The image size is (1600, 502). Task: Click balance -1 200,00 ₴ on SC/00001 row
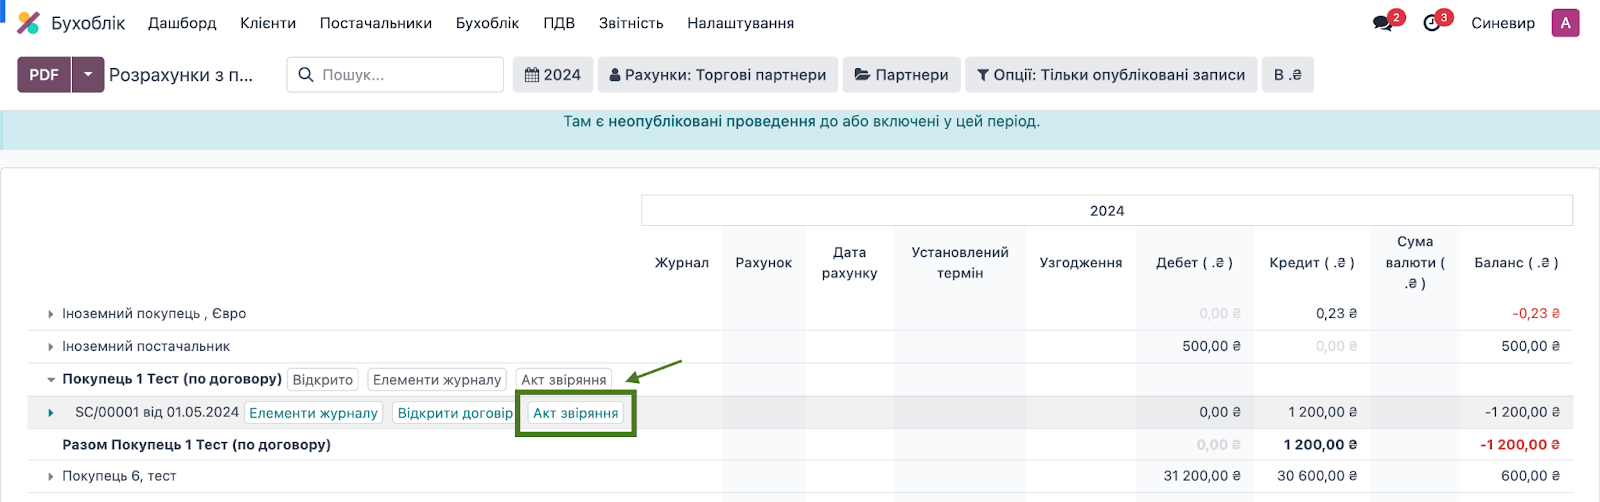coord(1523,413)
